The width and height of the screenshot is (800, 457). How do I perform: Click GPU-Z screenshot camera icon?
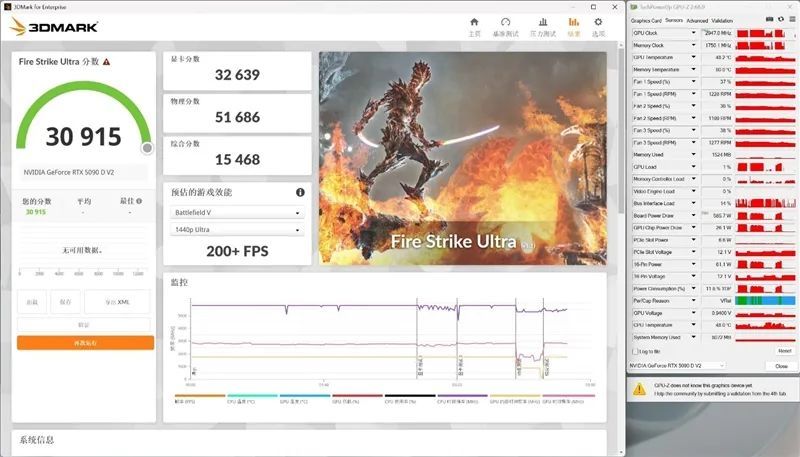(x=769, y=19)
